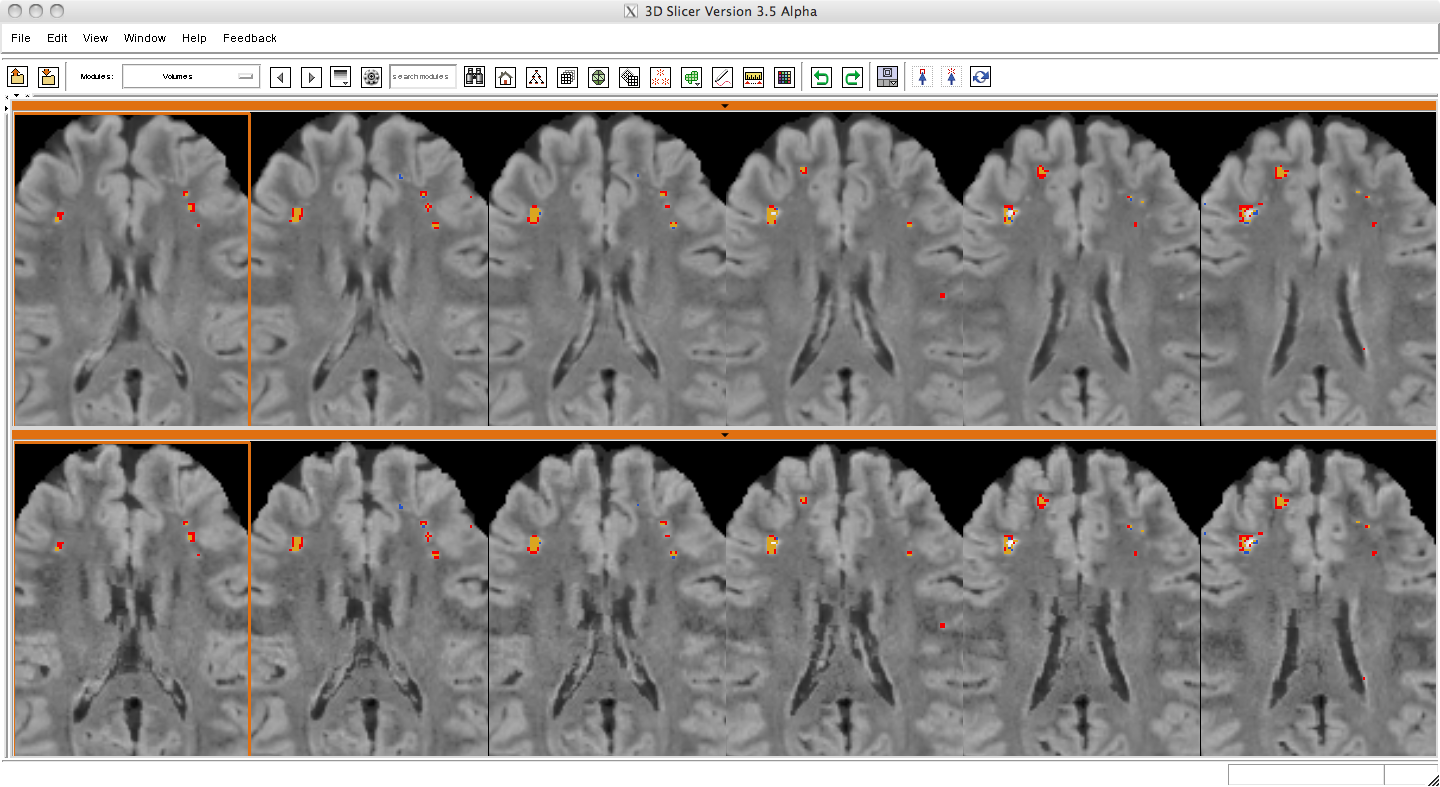
Task: Open the Window menu
Action: [x=145, y=38]
